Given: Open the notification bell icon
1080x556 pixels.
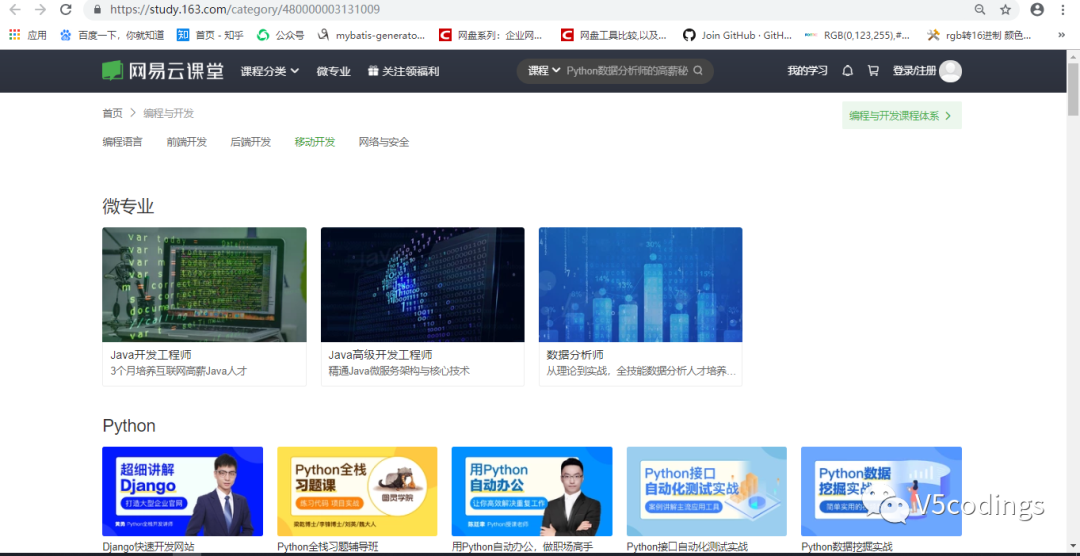Looking at the screenshot, I should (848, 71).
